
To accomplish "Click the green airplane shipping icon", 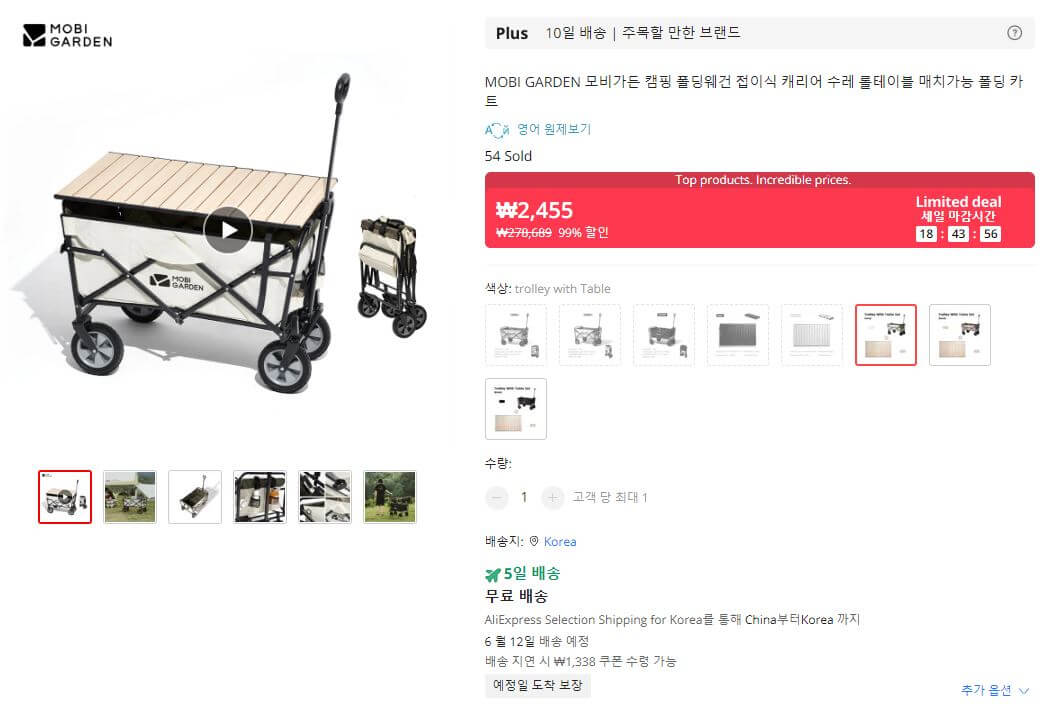I will (491, 573).
